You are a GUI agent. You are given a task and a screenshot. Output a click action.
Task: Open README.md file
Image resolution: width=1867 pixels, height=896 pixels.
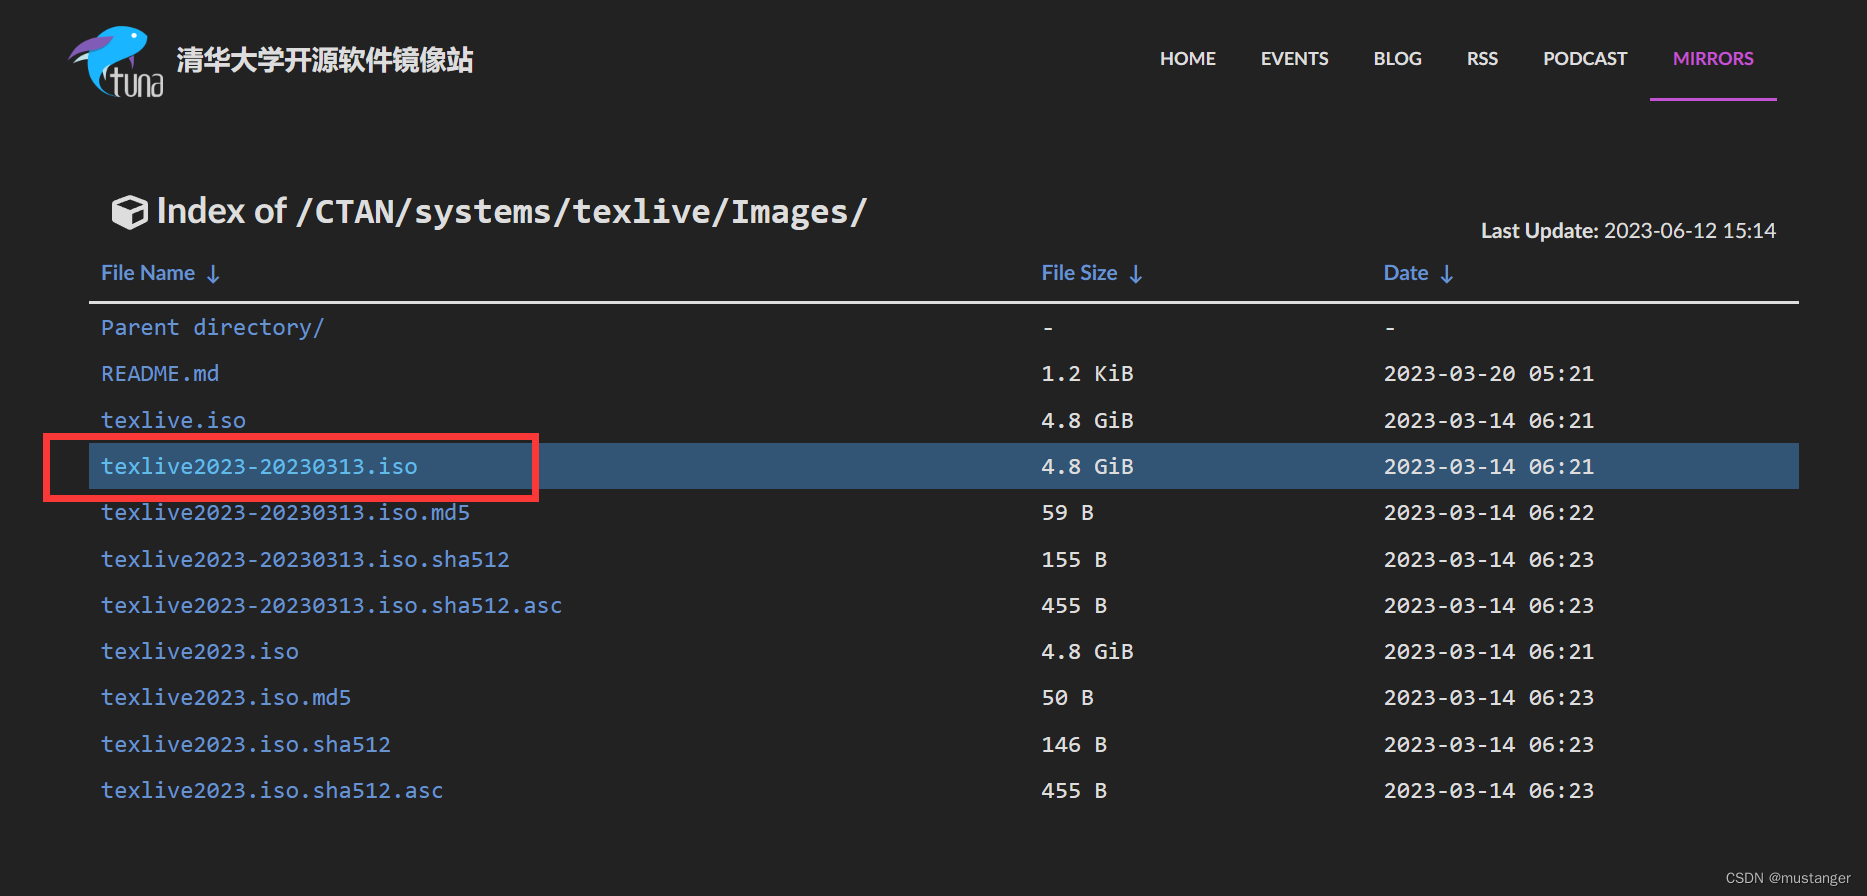(x=160, y=373)
